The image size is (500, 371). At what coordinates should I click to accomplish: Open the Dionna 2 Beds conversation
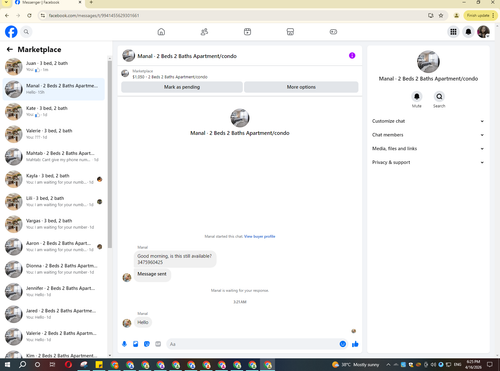(x=54, y=269)
